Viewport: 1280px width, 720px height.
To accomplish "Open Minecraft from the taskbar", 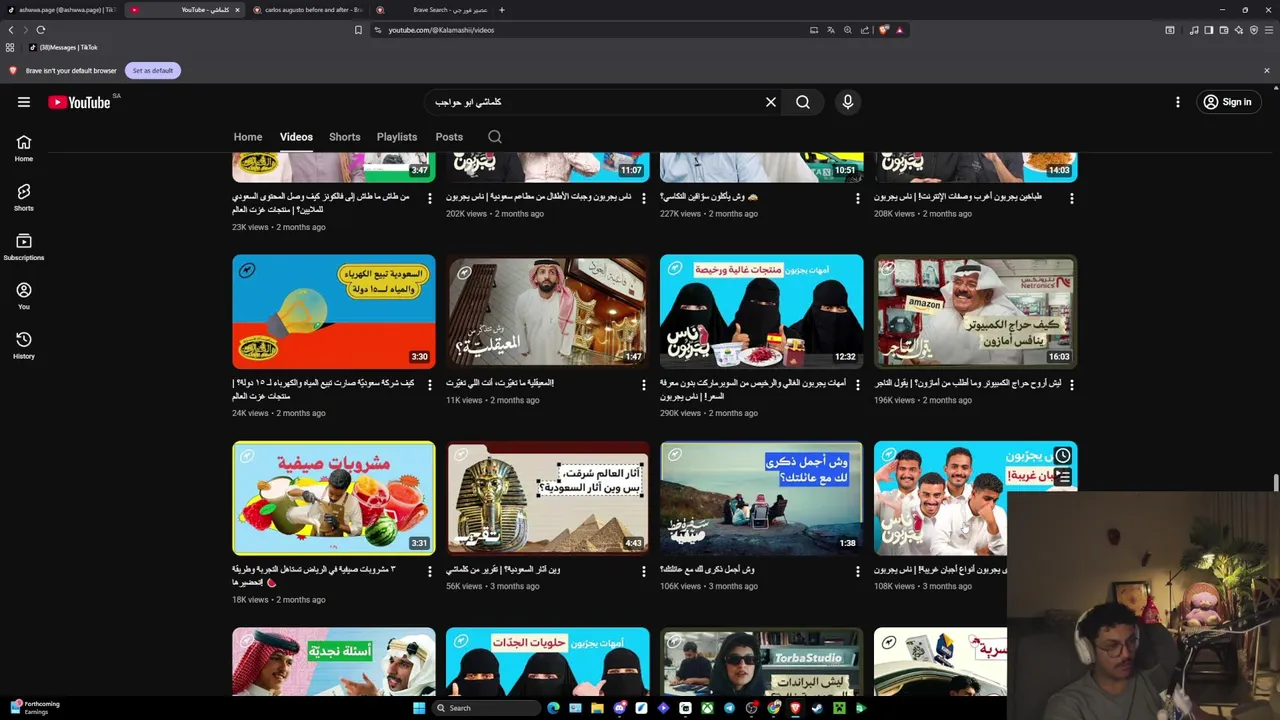I will (x=839, y=708).
